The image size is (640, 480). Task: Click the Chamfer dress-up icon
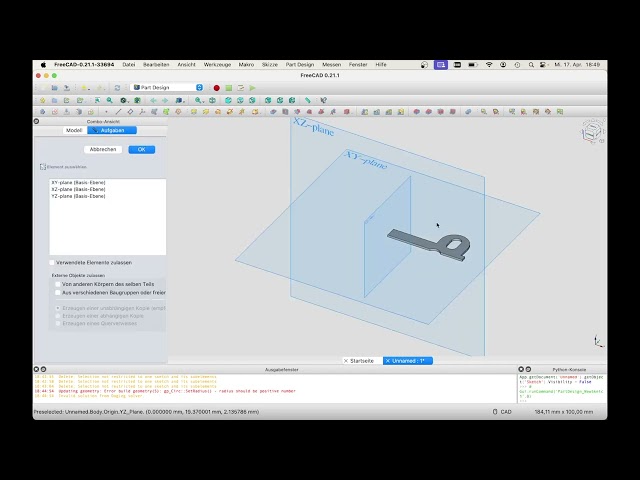pos(429,111)
